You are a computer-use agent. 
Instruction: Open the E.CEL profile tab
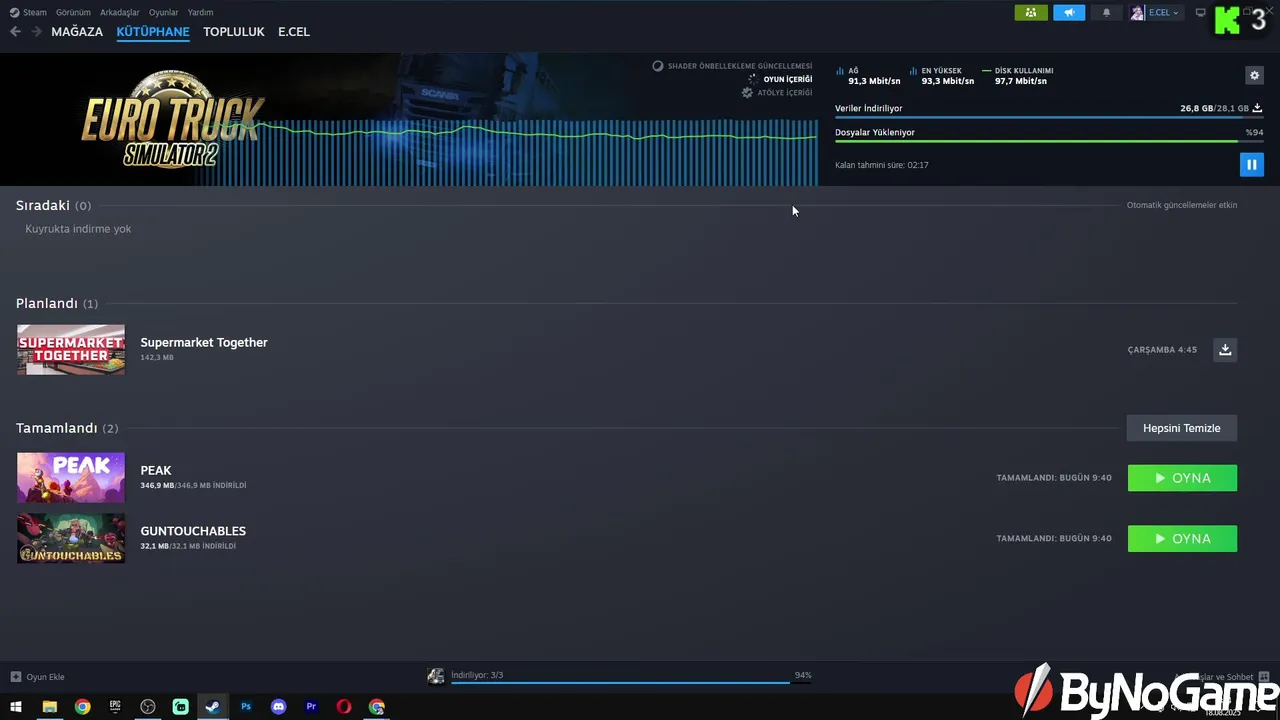click(x=294, y=32)
